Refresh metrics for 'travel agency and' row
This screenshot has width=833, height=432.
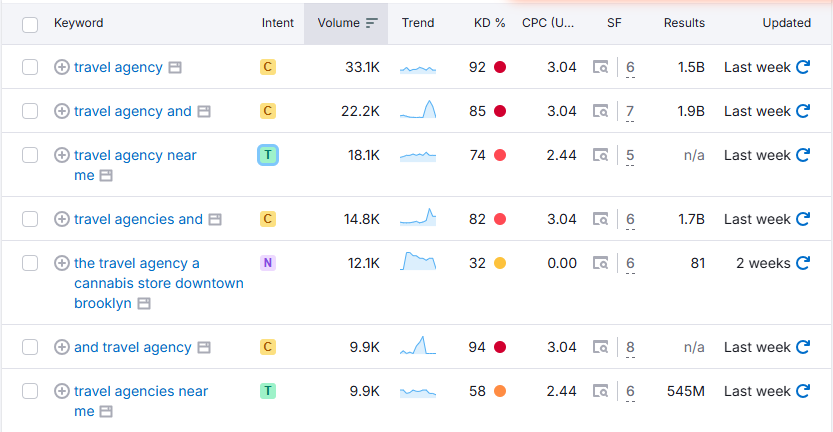click(x=802, y=111)
